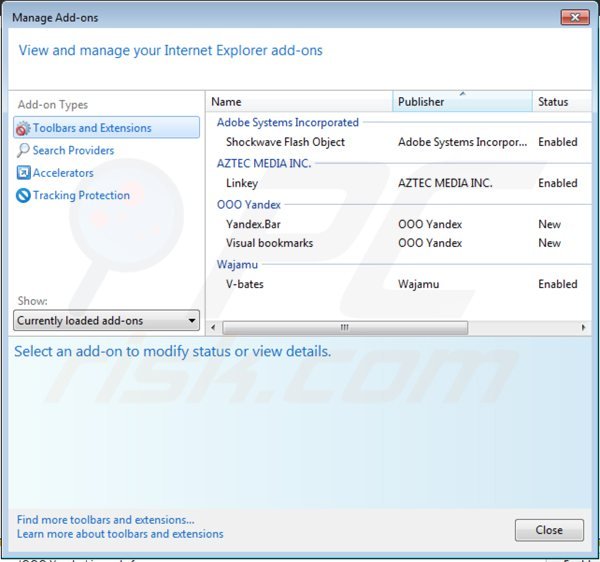Click the Toolbars and Extensions gear icon
This screenshot has width=600, height=562.
[23, 129]
